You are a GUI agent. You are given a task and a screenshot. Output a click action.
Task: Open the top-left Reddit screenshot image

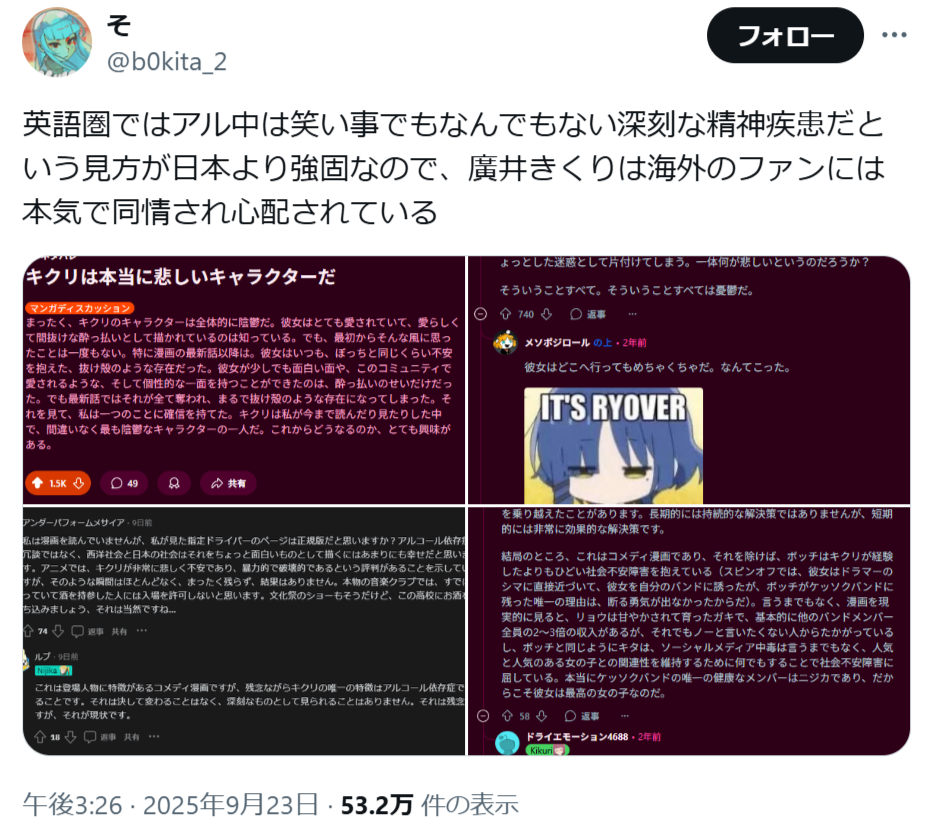pyautogui.click(x=244, y=380)
